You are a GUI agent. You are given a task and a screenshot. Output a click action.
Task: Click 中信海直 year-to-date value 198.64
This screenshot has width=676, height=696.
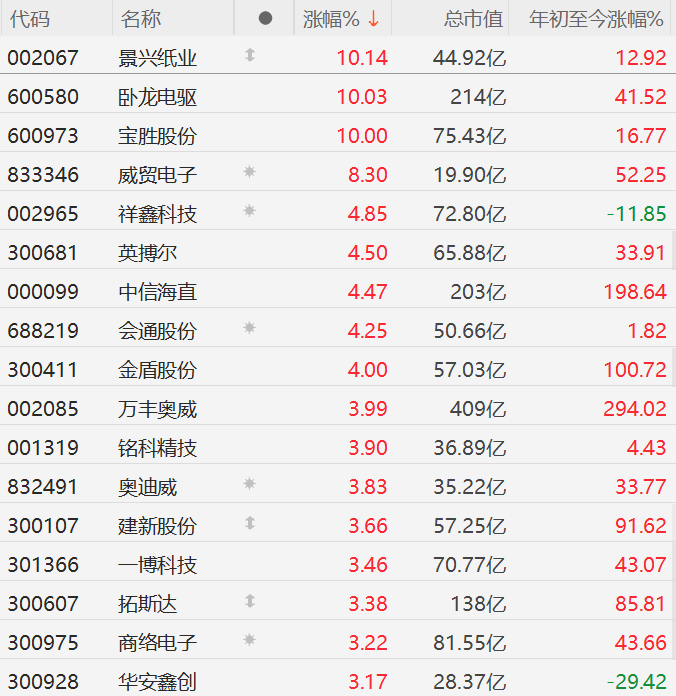(x=635, y=292)
